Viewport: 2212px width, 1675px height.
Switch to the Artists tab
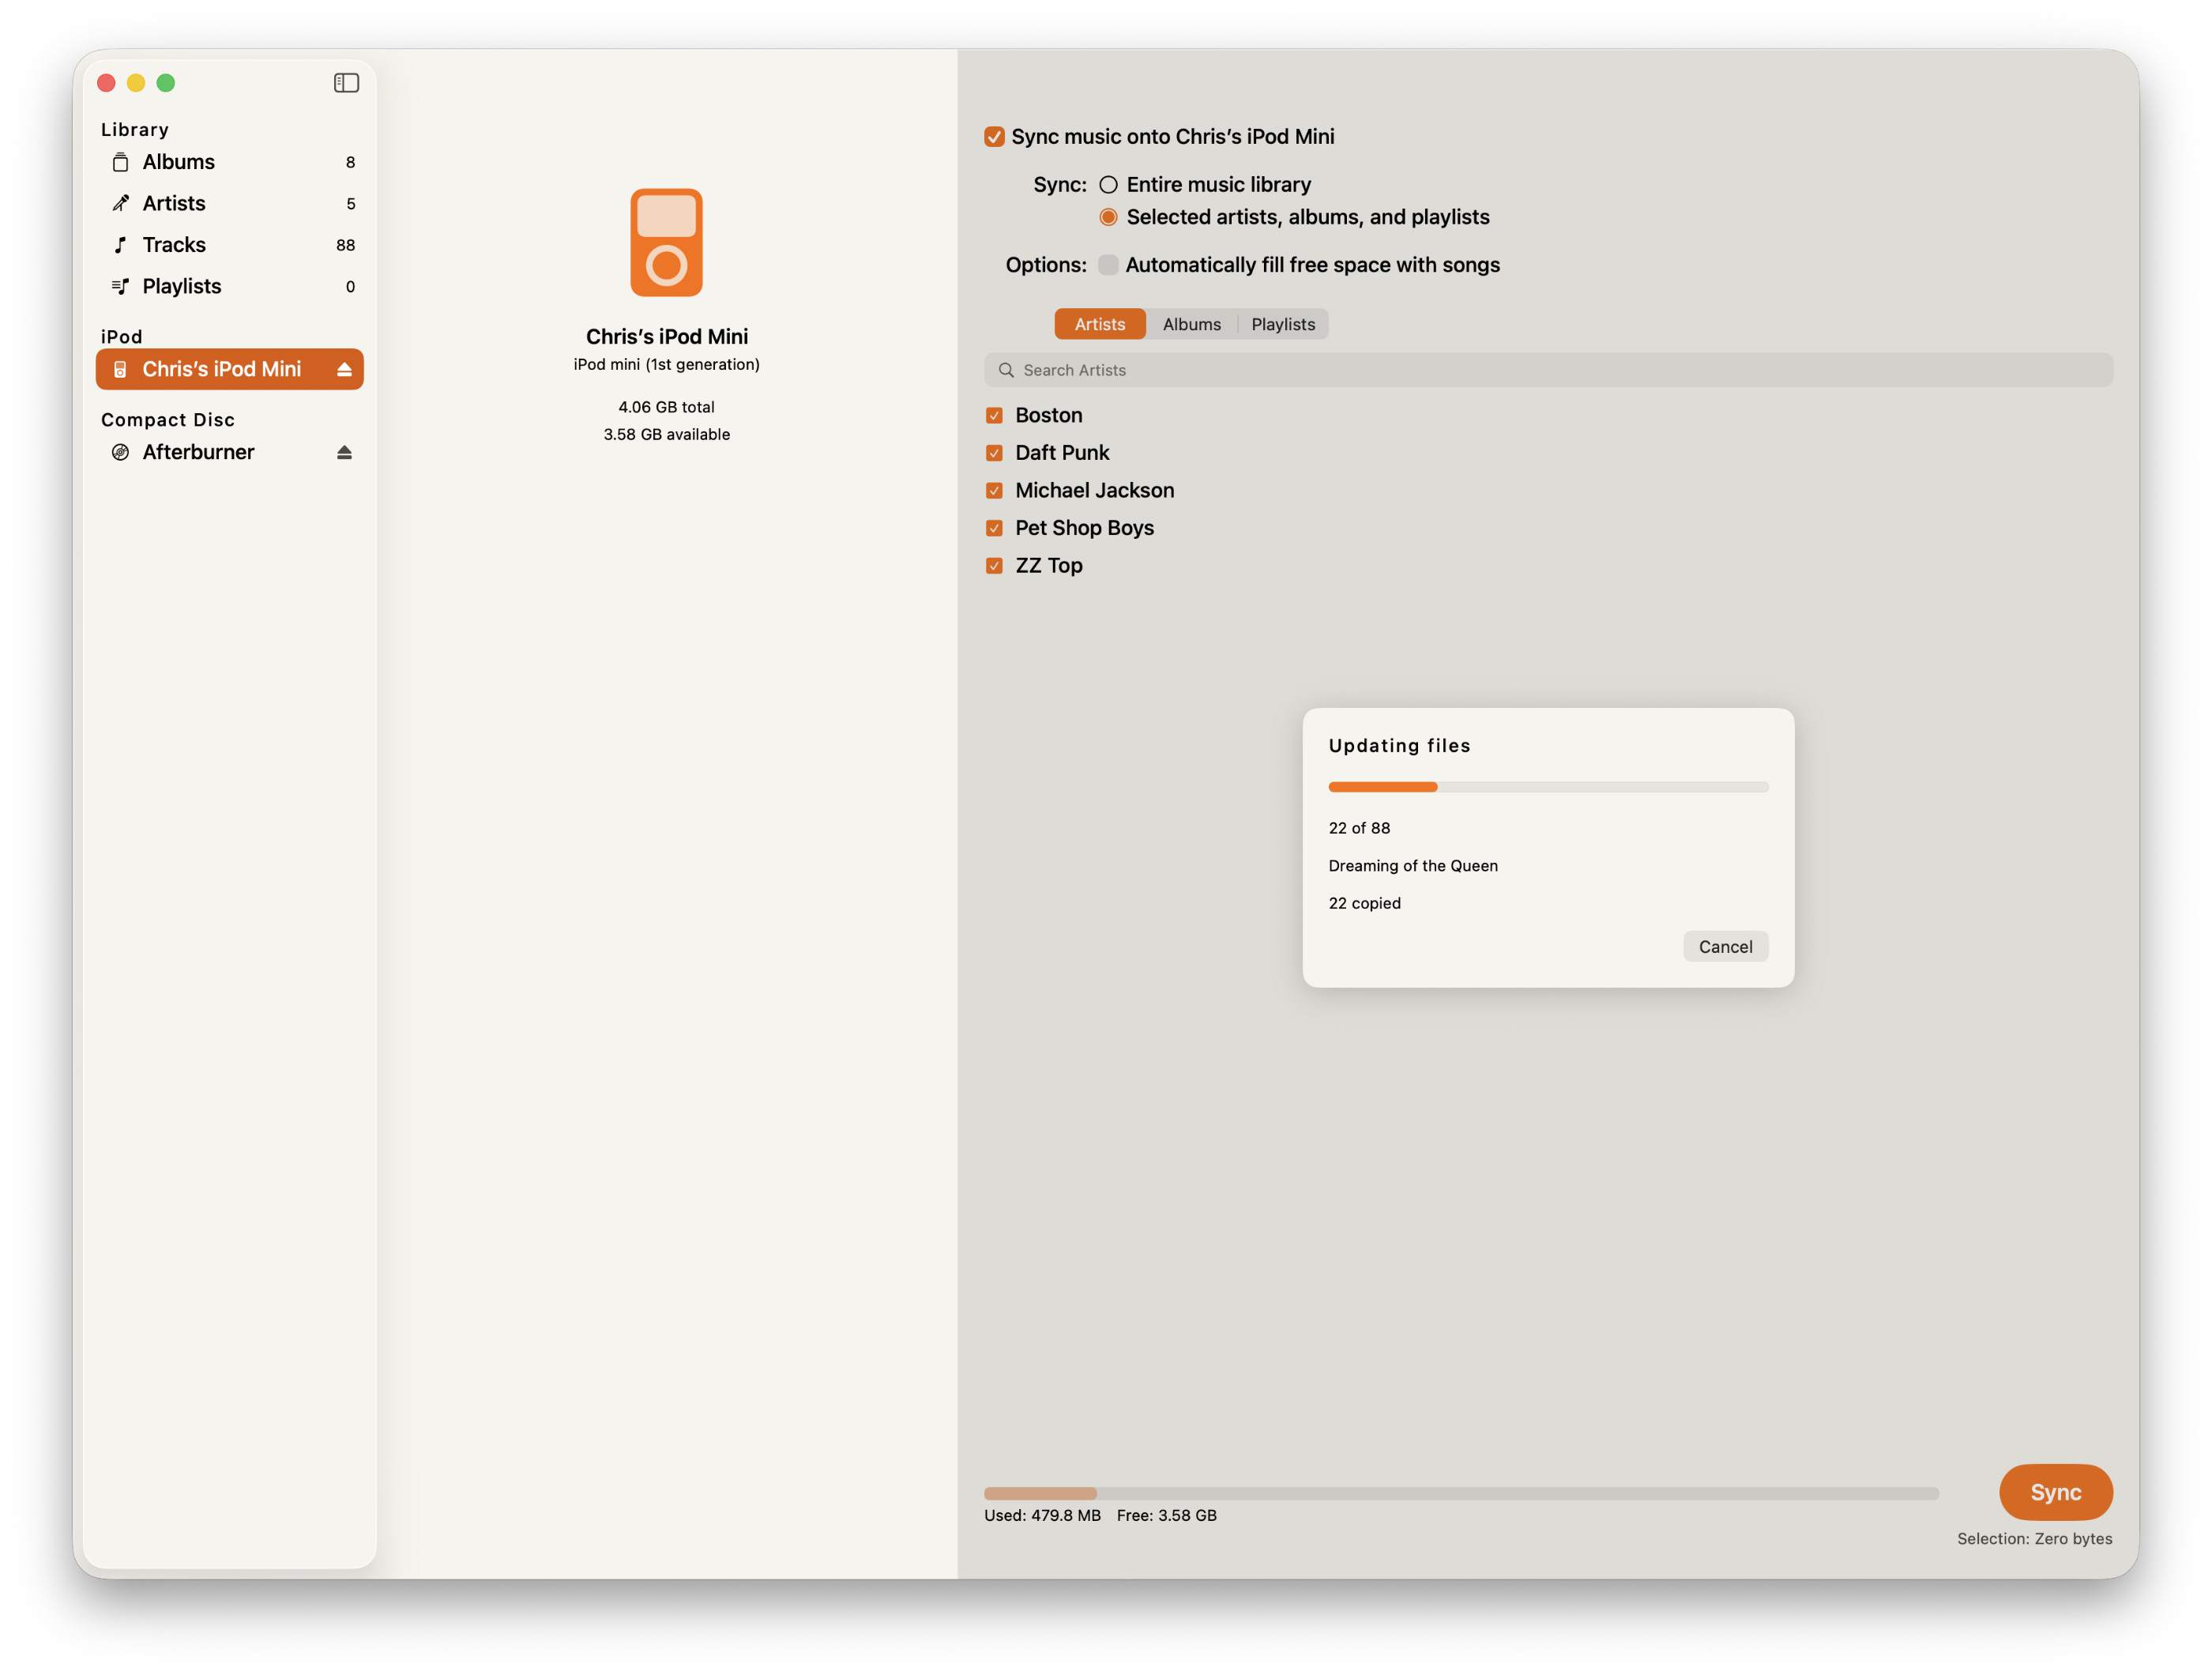pos(1100,324)
